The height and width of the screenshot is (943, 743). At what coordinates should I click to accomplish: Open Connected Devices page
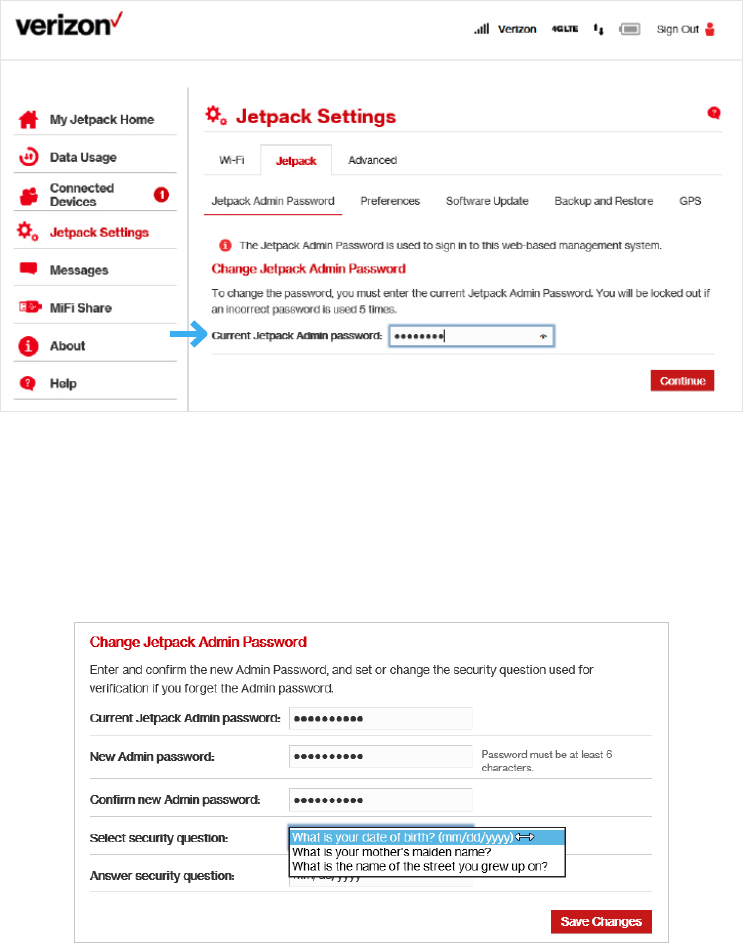point(81,195)
